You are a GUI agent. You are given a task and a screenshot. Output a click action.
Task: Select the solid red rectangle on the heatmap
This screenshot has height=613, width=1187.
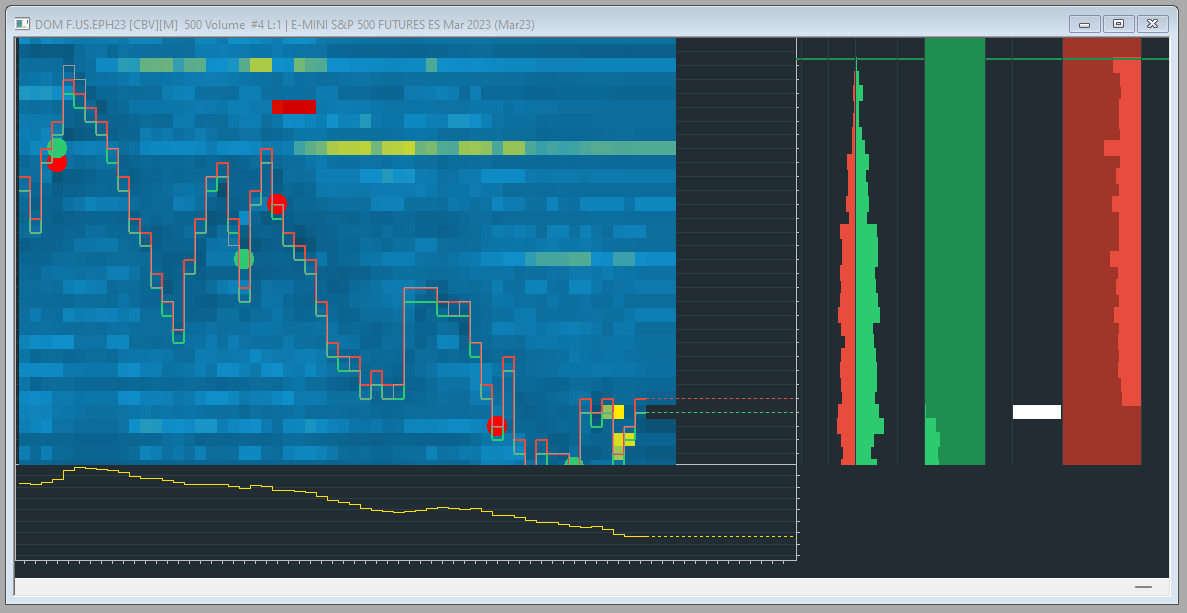(294, 107)
